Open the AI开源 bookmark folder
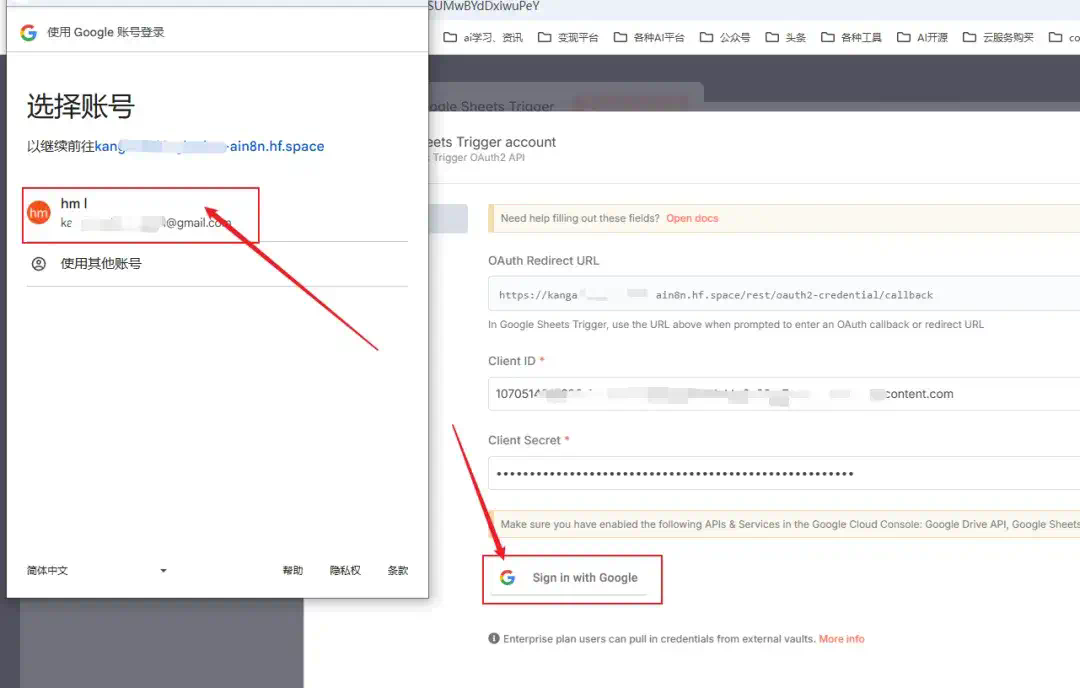1080x688 pixels. click(922, 37)
